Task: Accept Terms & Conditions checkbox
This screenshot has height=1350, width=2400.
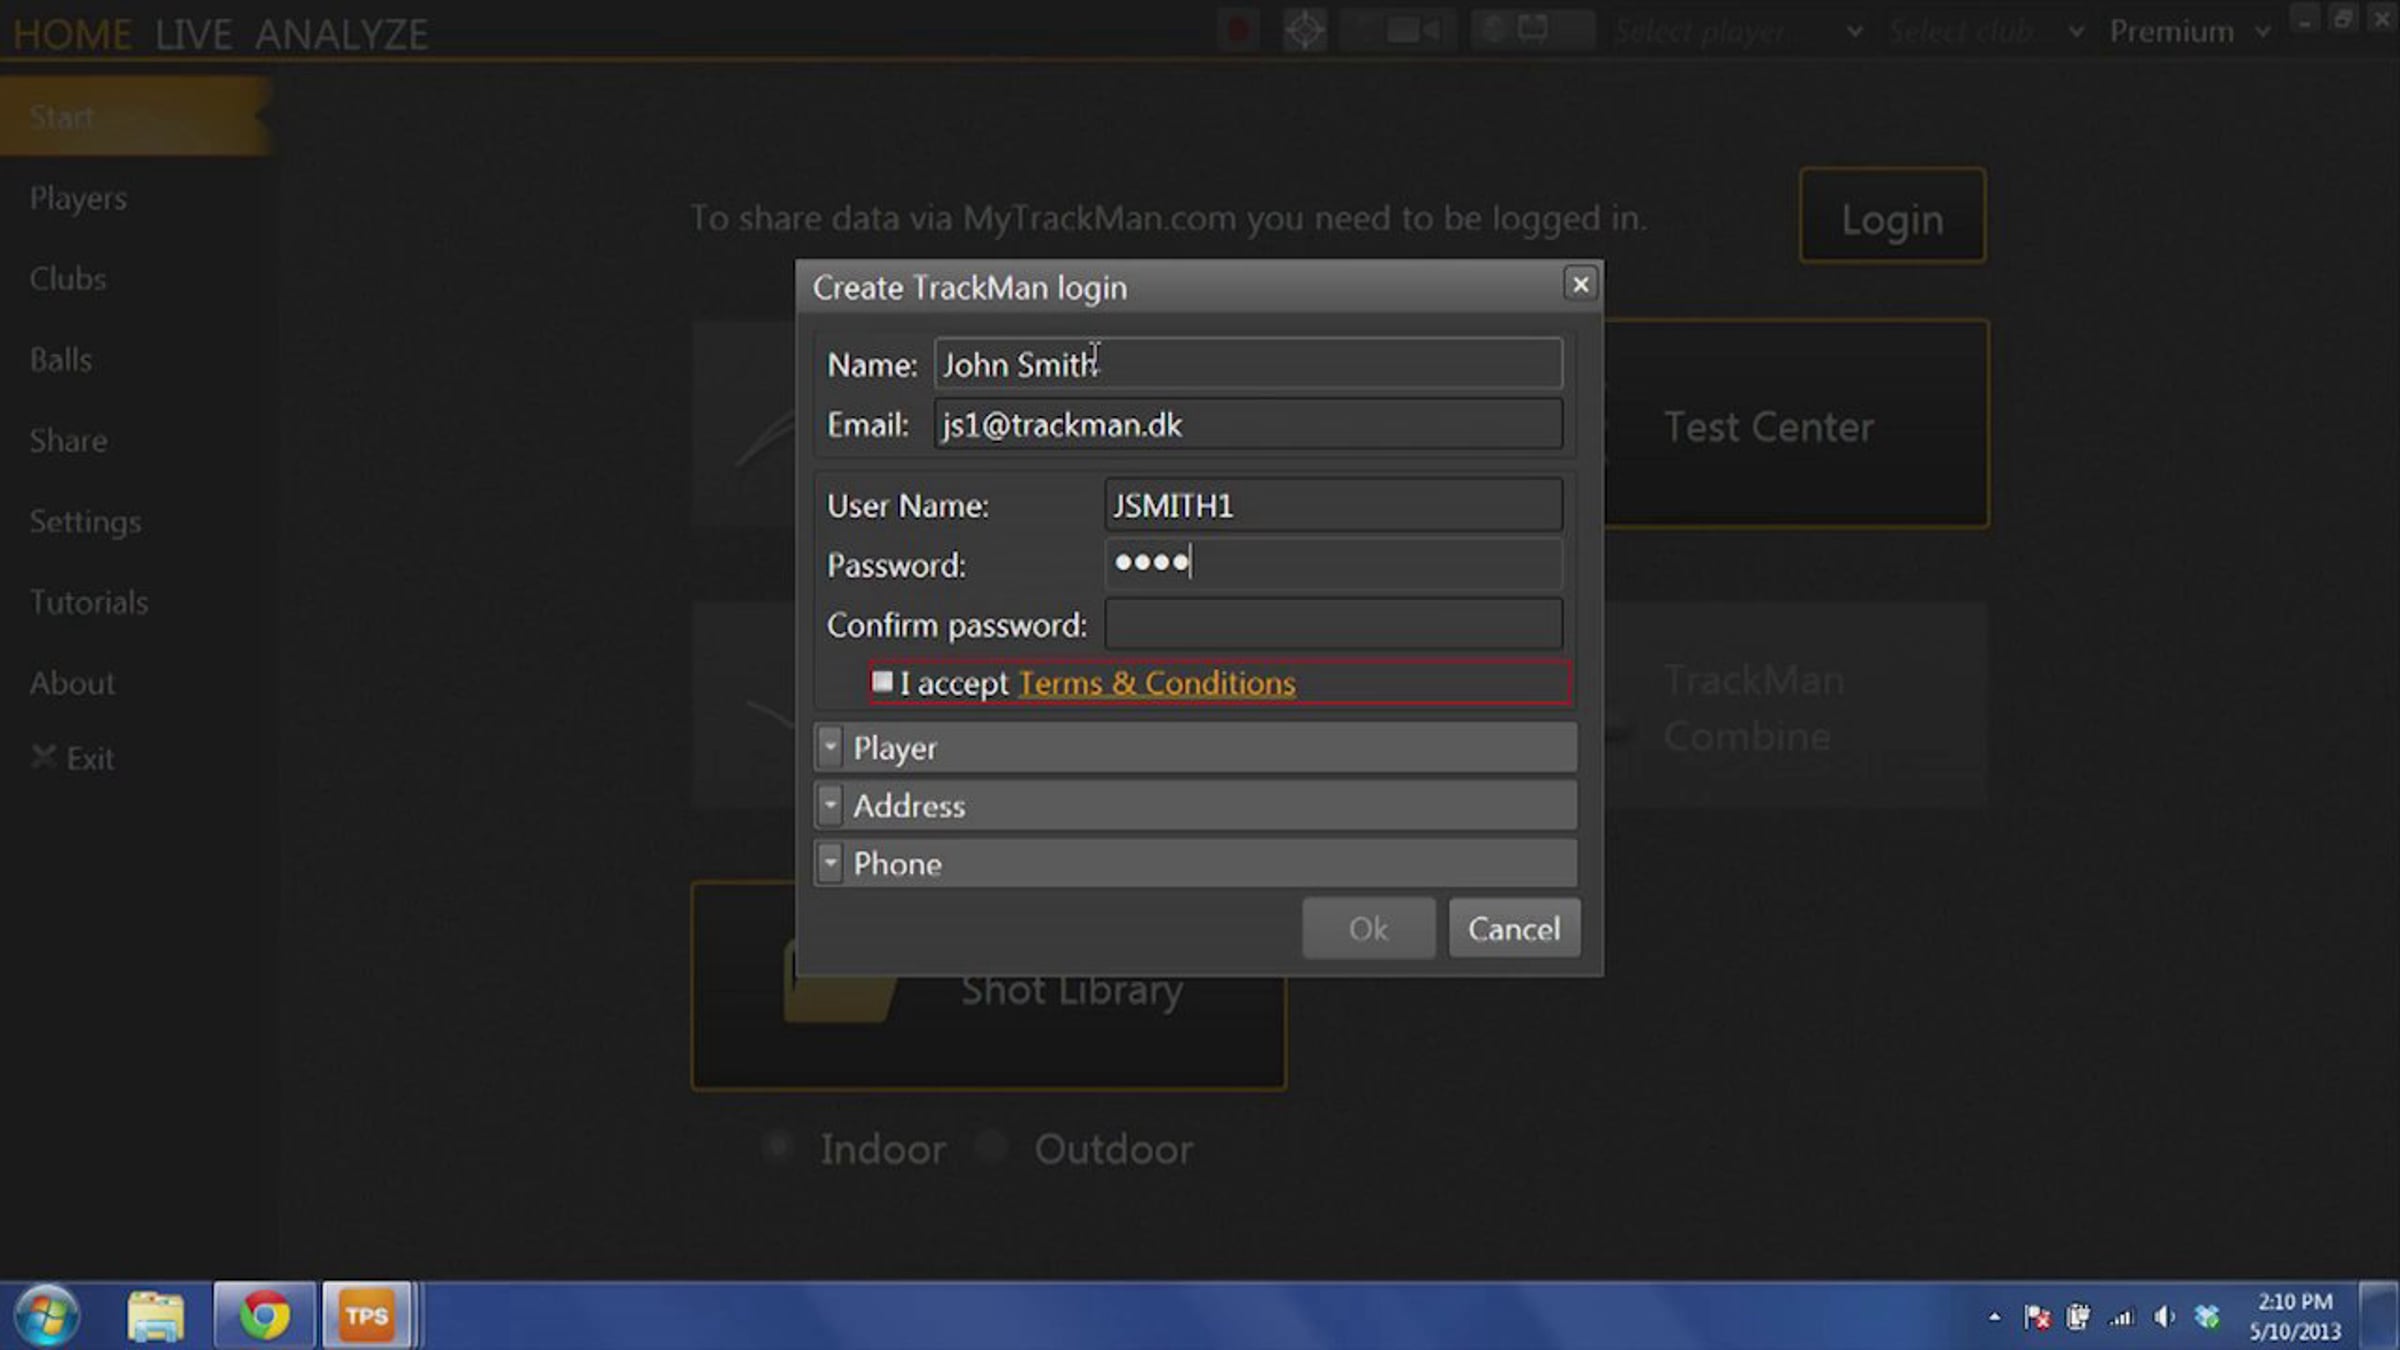Action: (x=882, y=682)
